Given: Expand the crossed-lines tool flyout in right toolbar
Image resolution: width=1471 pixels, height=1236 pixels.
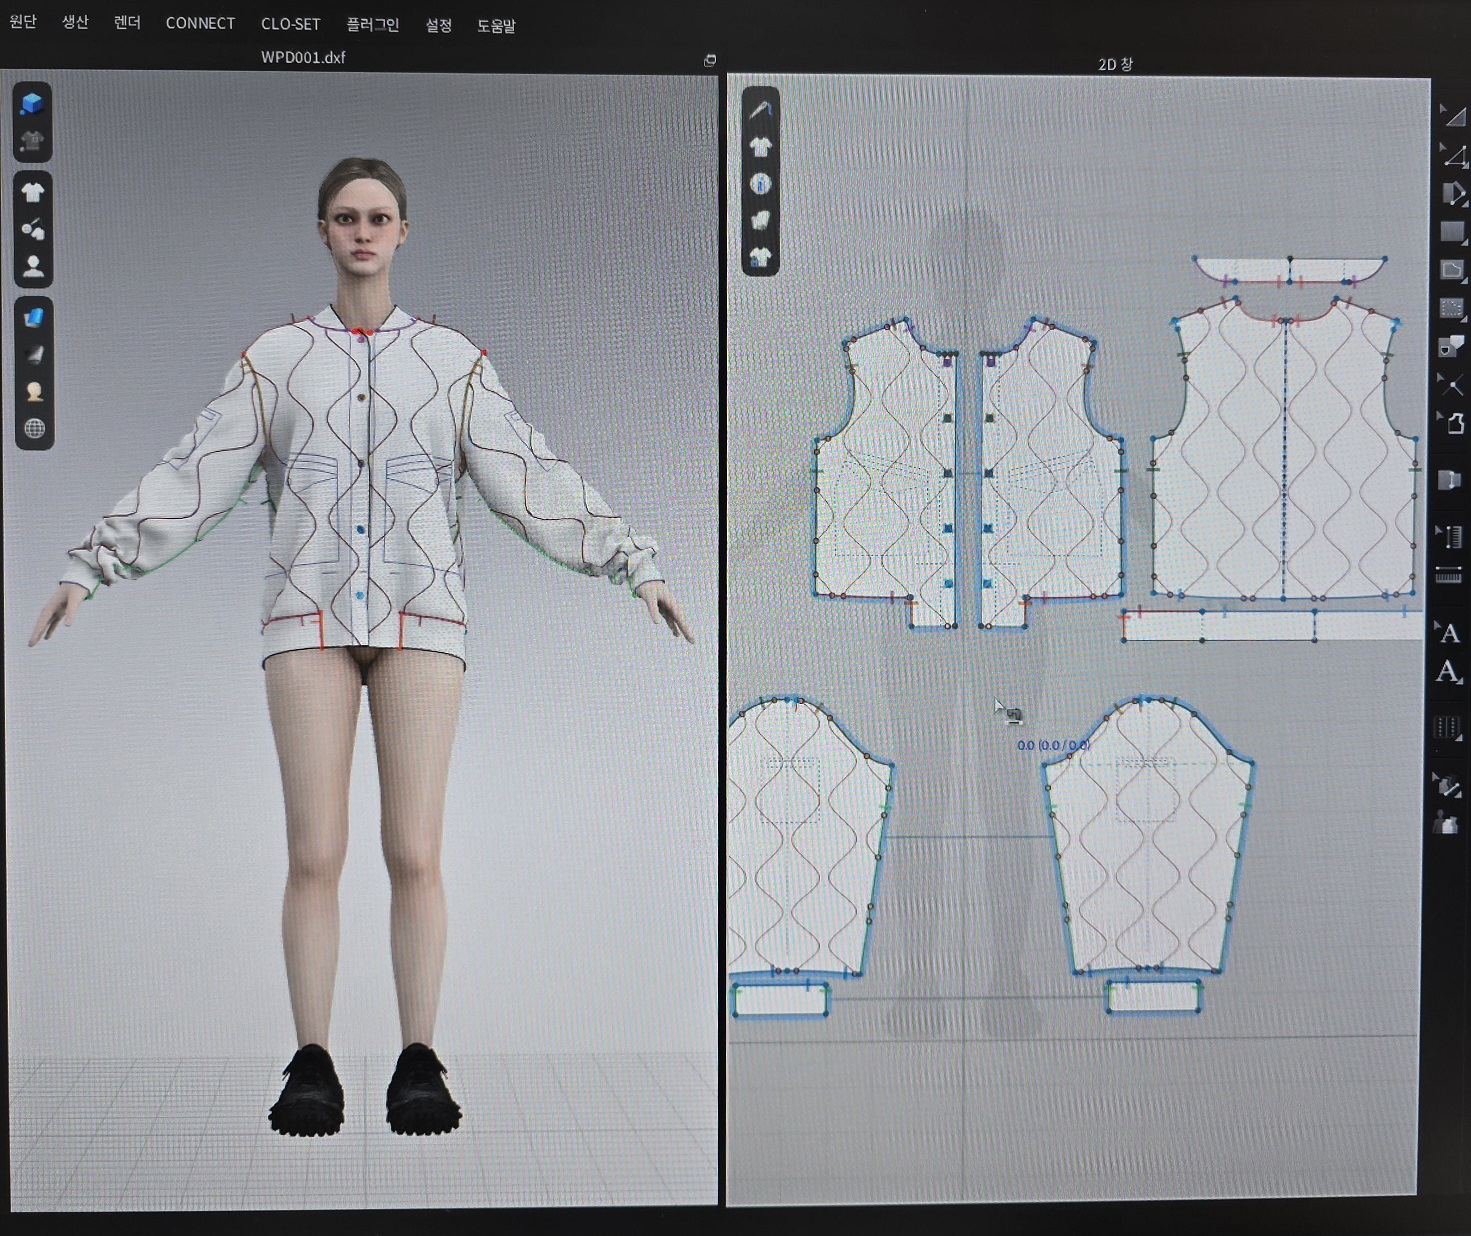Looking at the screenshot, I should [x=1450, y=383].
